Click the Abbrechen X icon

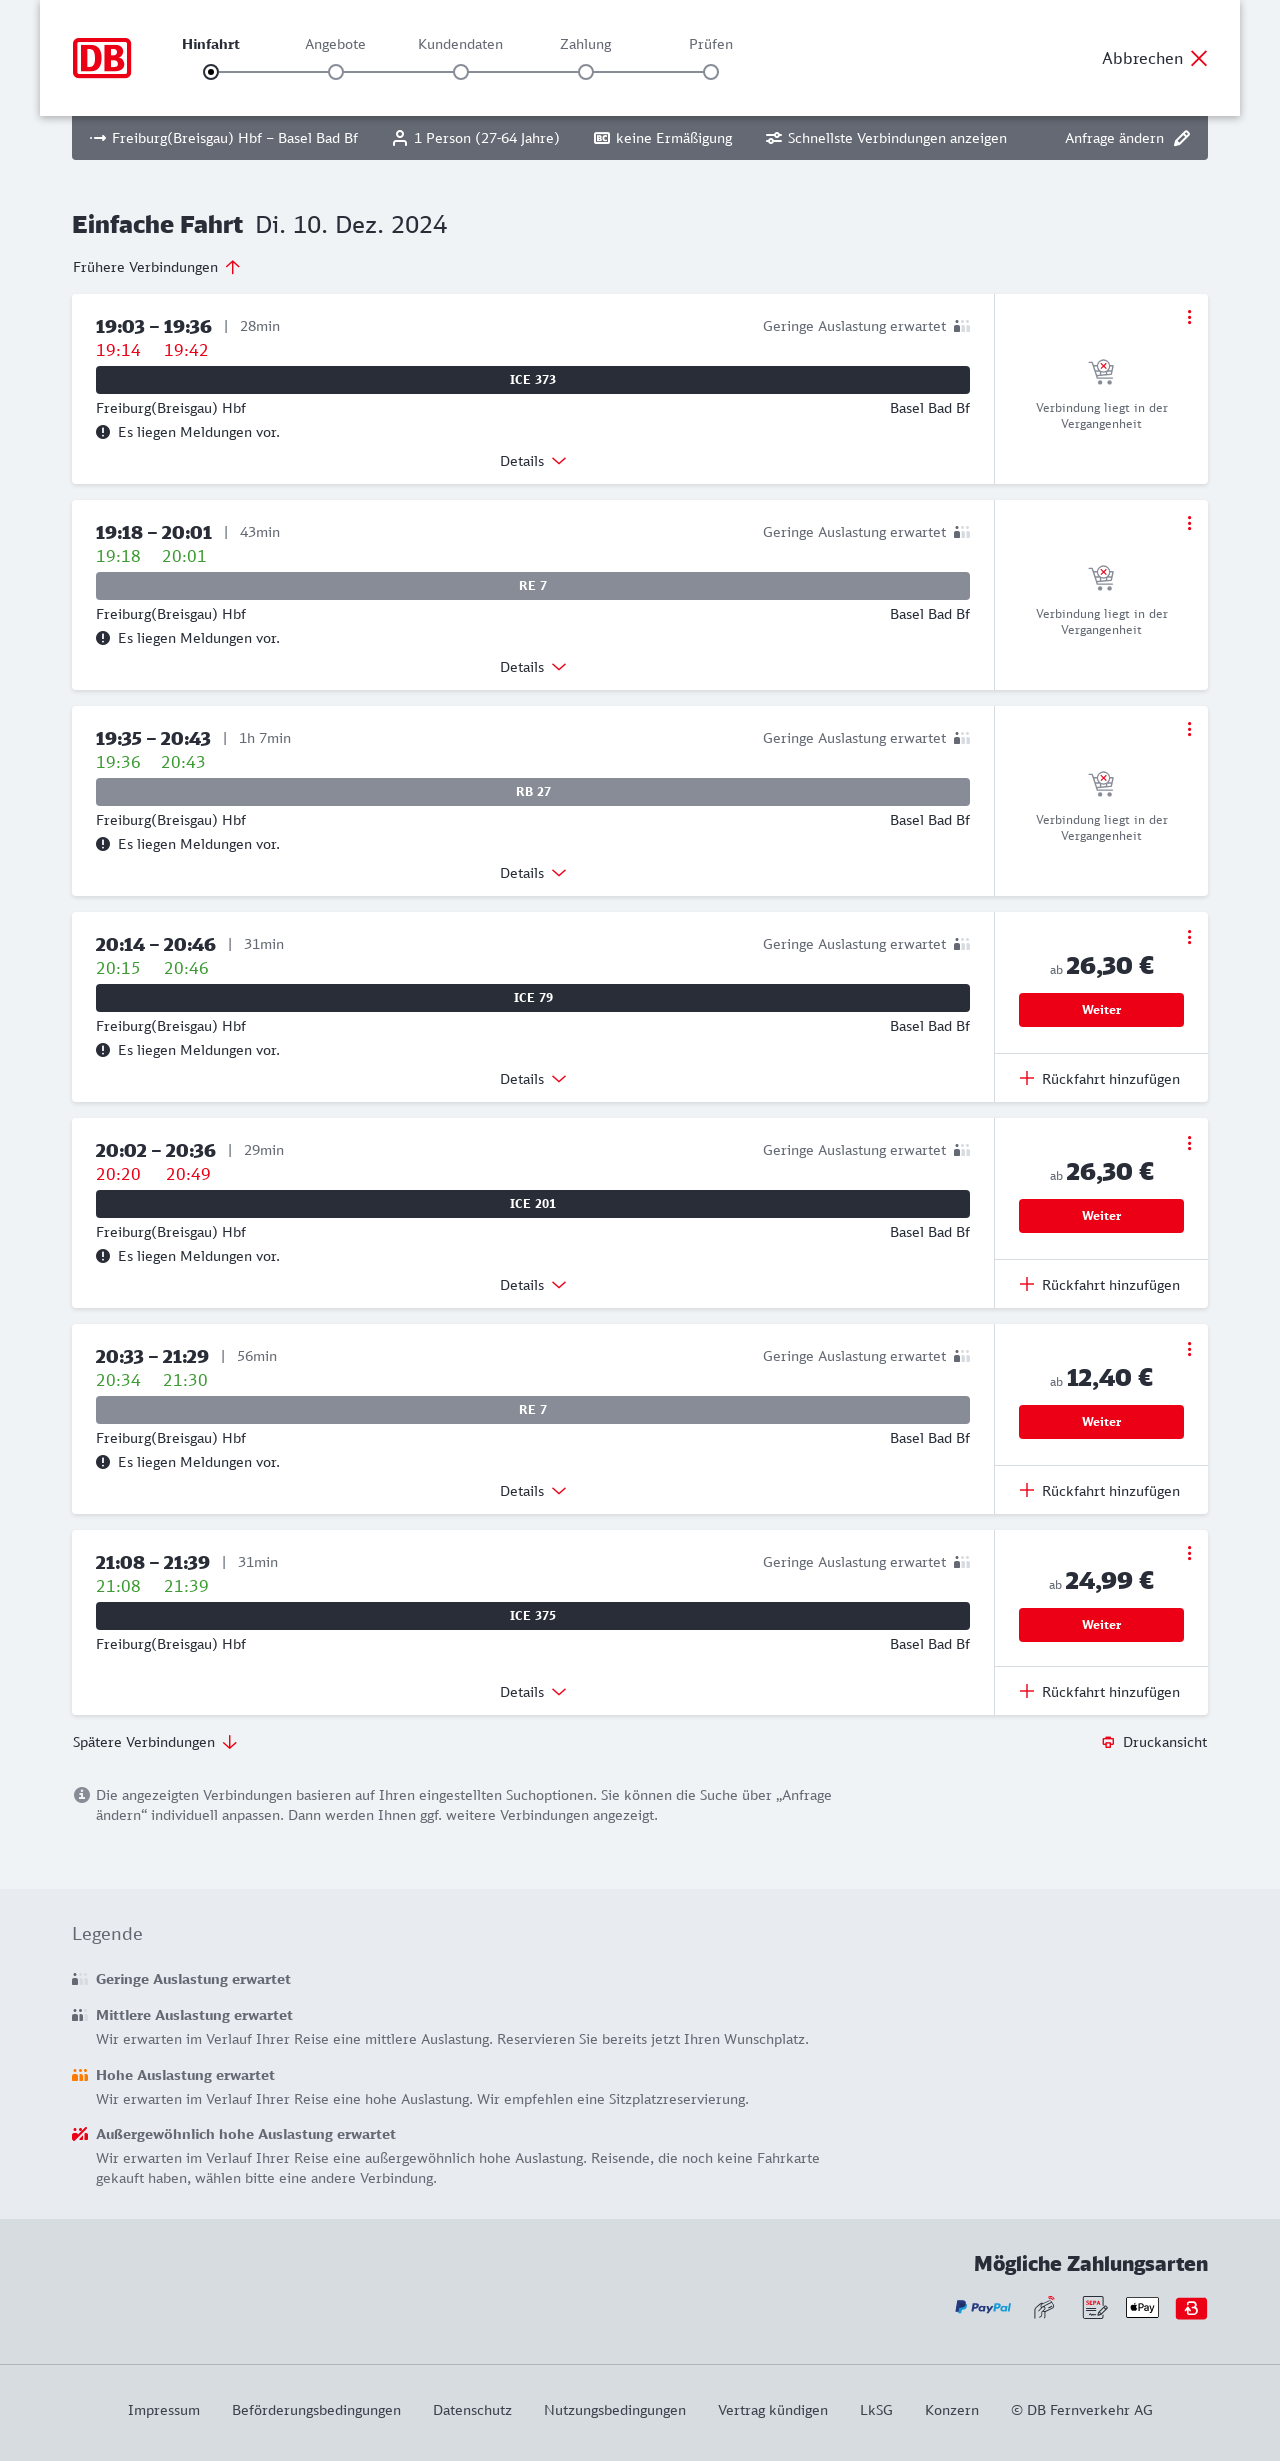pyautogui.click(x=1199, y=58)
